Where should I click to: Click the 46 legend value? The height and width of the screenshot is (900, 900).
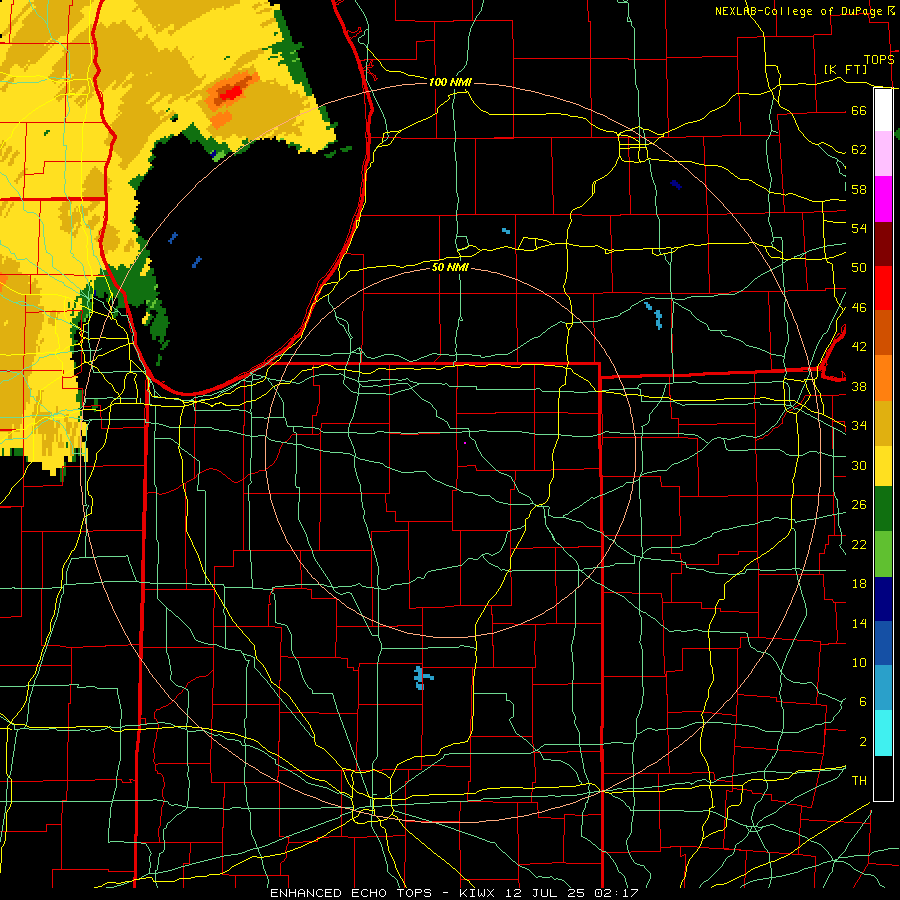(859, 308)
